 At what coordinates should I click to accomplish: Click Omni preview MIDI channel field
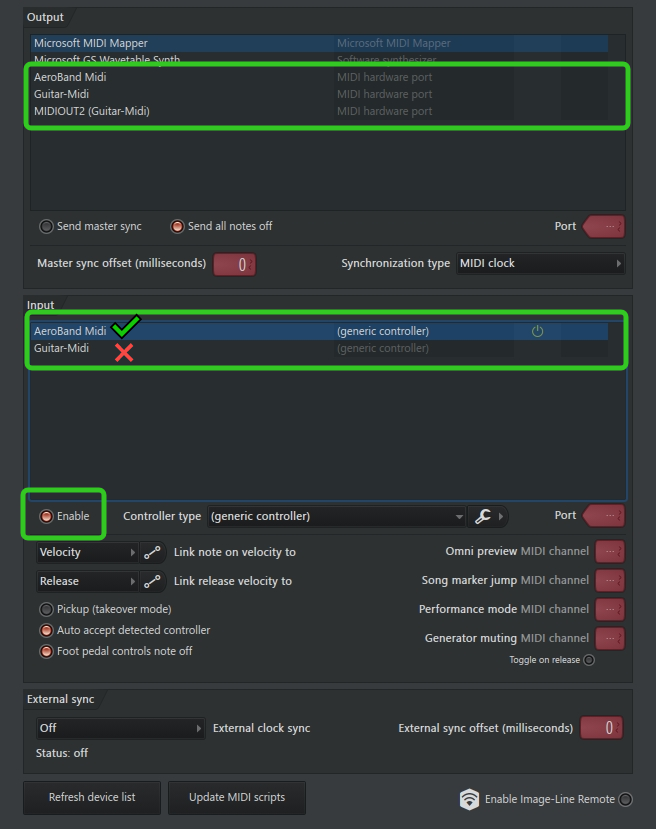(610, 551)
